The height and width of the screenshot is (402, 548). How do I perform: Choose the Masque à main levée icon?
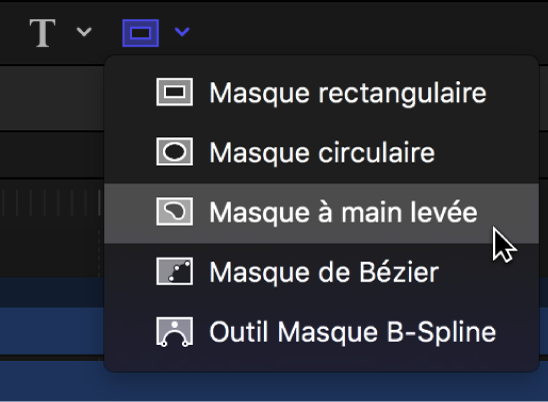(174, 211)
